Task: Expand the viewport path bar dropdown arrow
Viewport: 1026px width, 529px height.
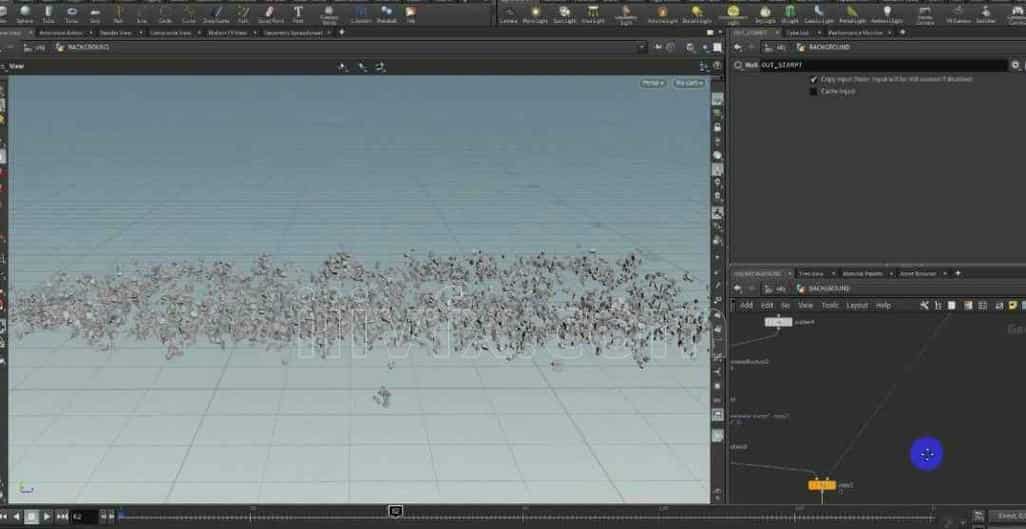Action: point(642,47)
